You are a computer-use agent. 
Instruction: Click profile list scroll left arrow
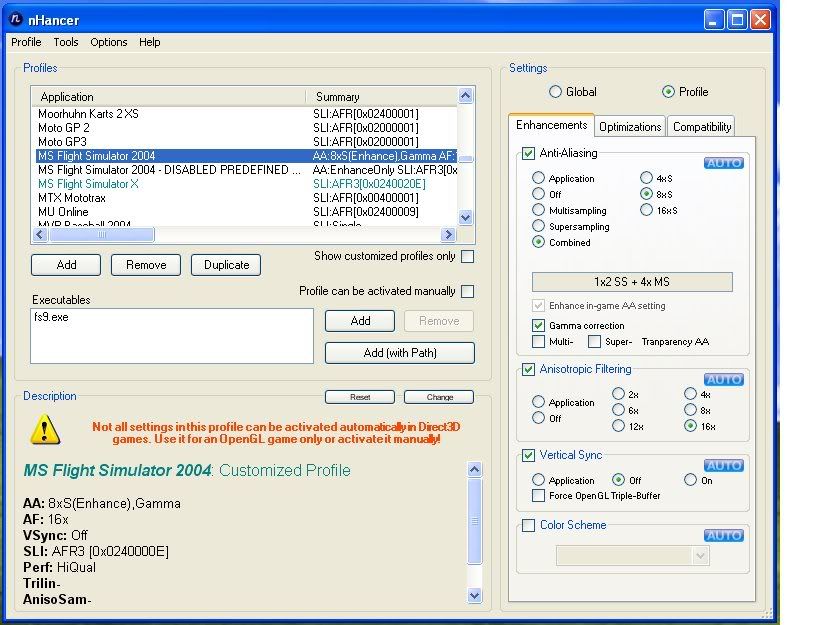(x=40, y=235)
